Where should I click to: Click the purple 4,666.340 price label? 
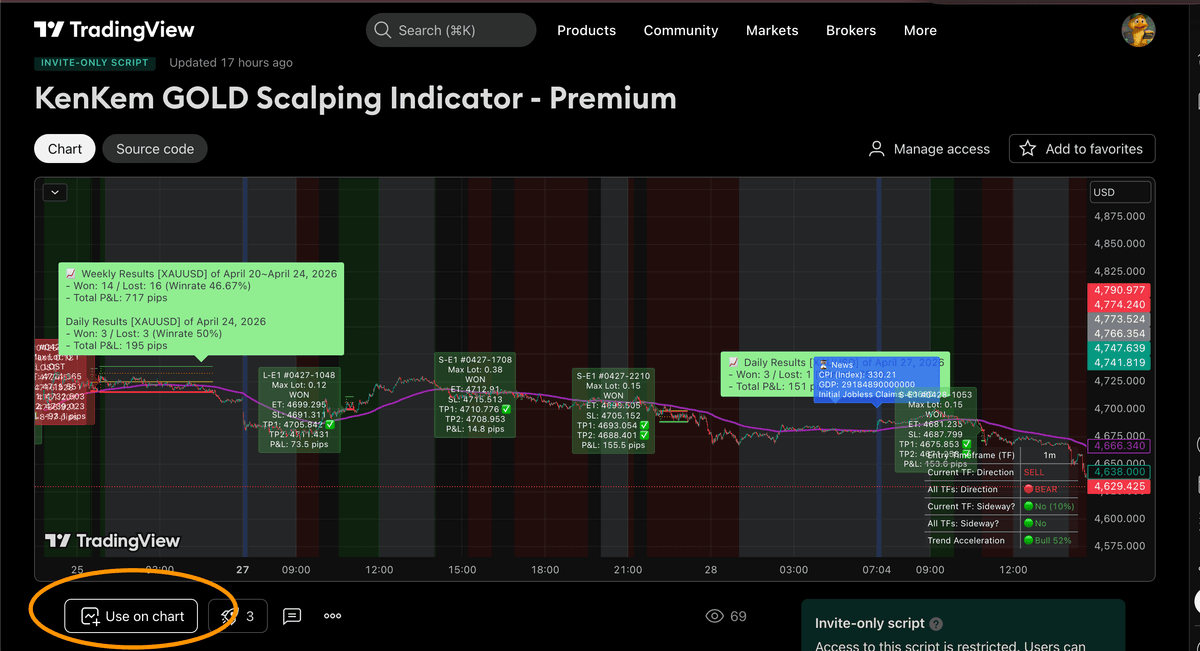click(1119, 446)
